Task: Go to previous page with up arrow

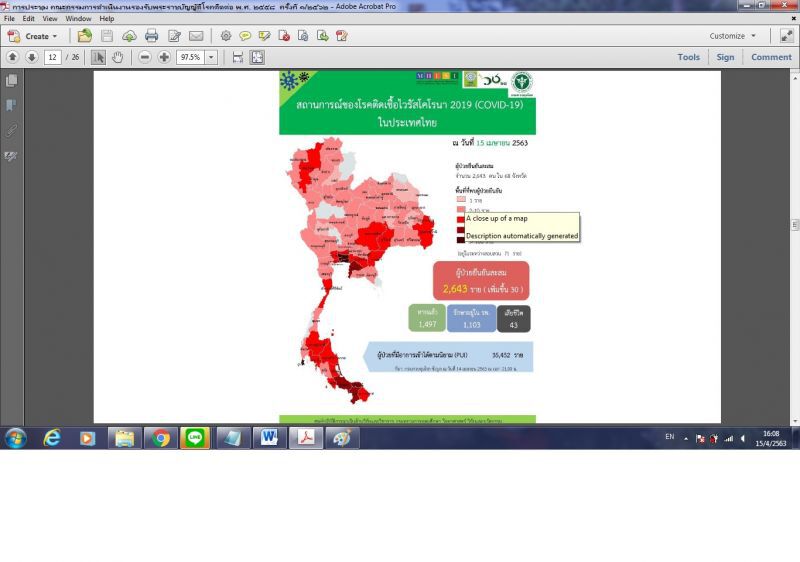Action: tap(13, 57)
